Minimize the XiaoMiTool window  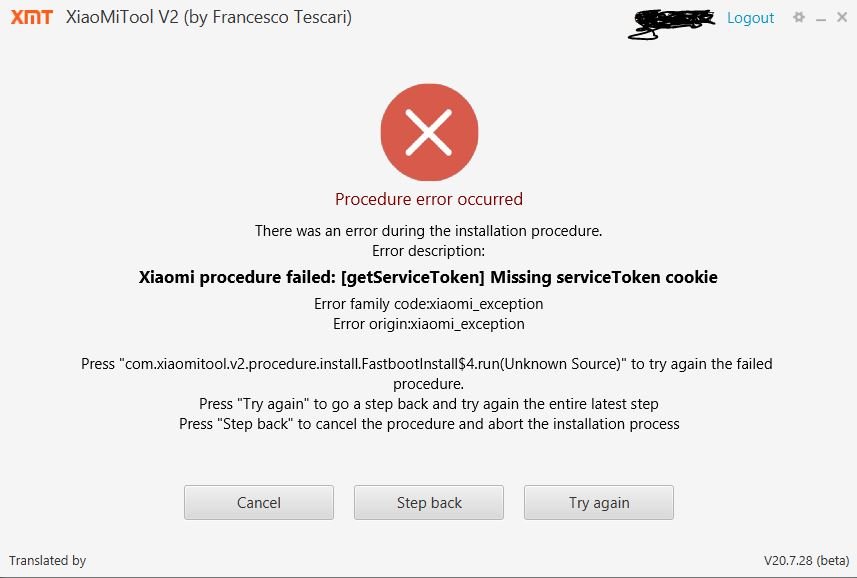(x=821, y=19)
